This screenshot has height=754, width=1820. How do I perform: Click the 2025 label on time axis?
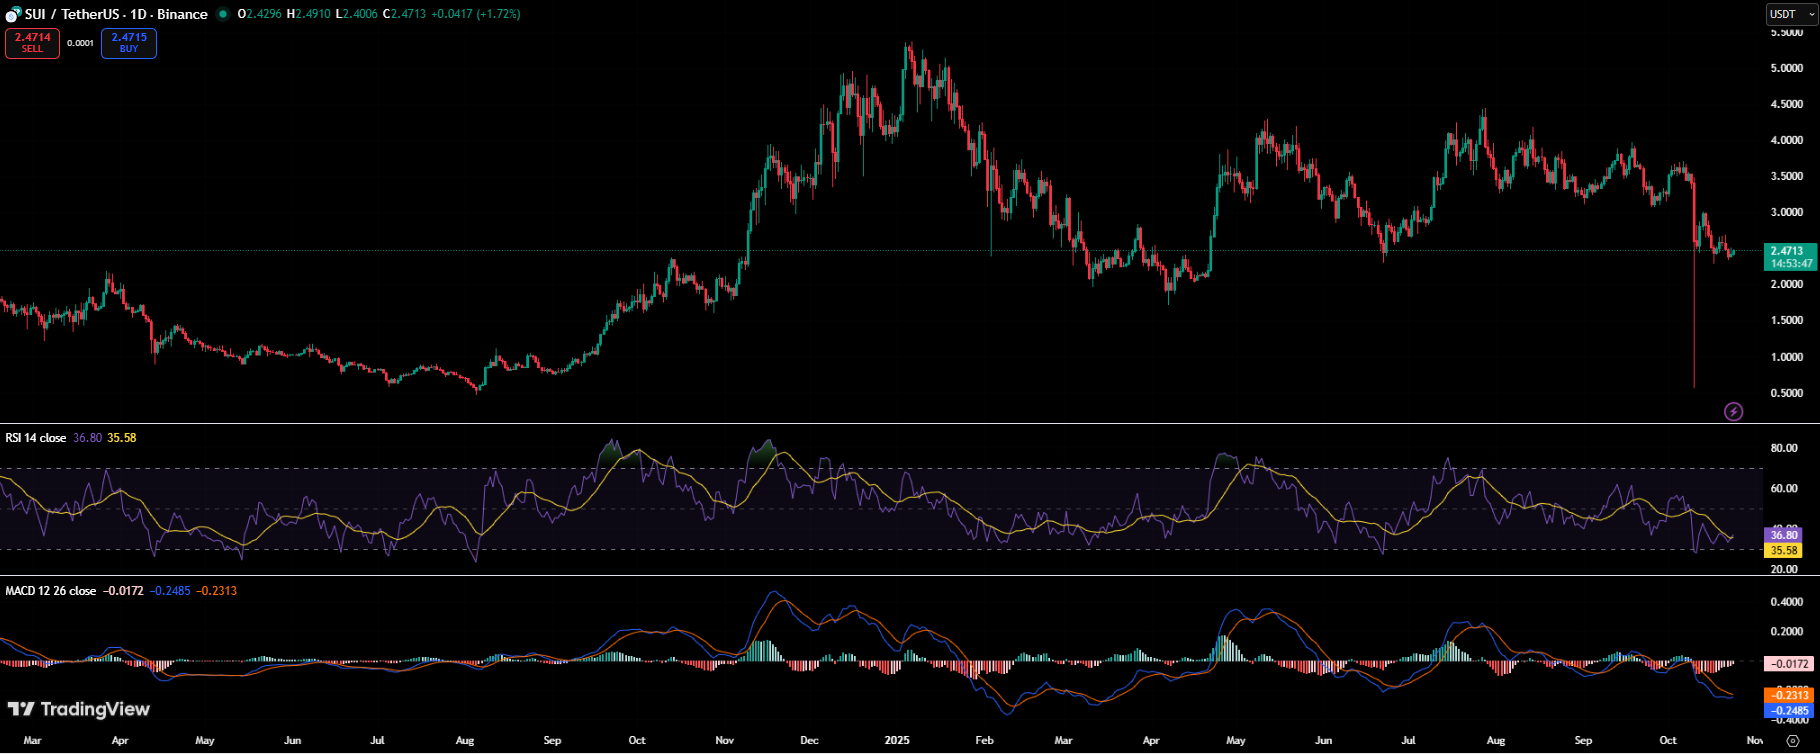click(x=897, y=741)
